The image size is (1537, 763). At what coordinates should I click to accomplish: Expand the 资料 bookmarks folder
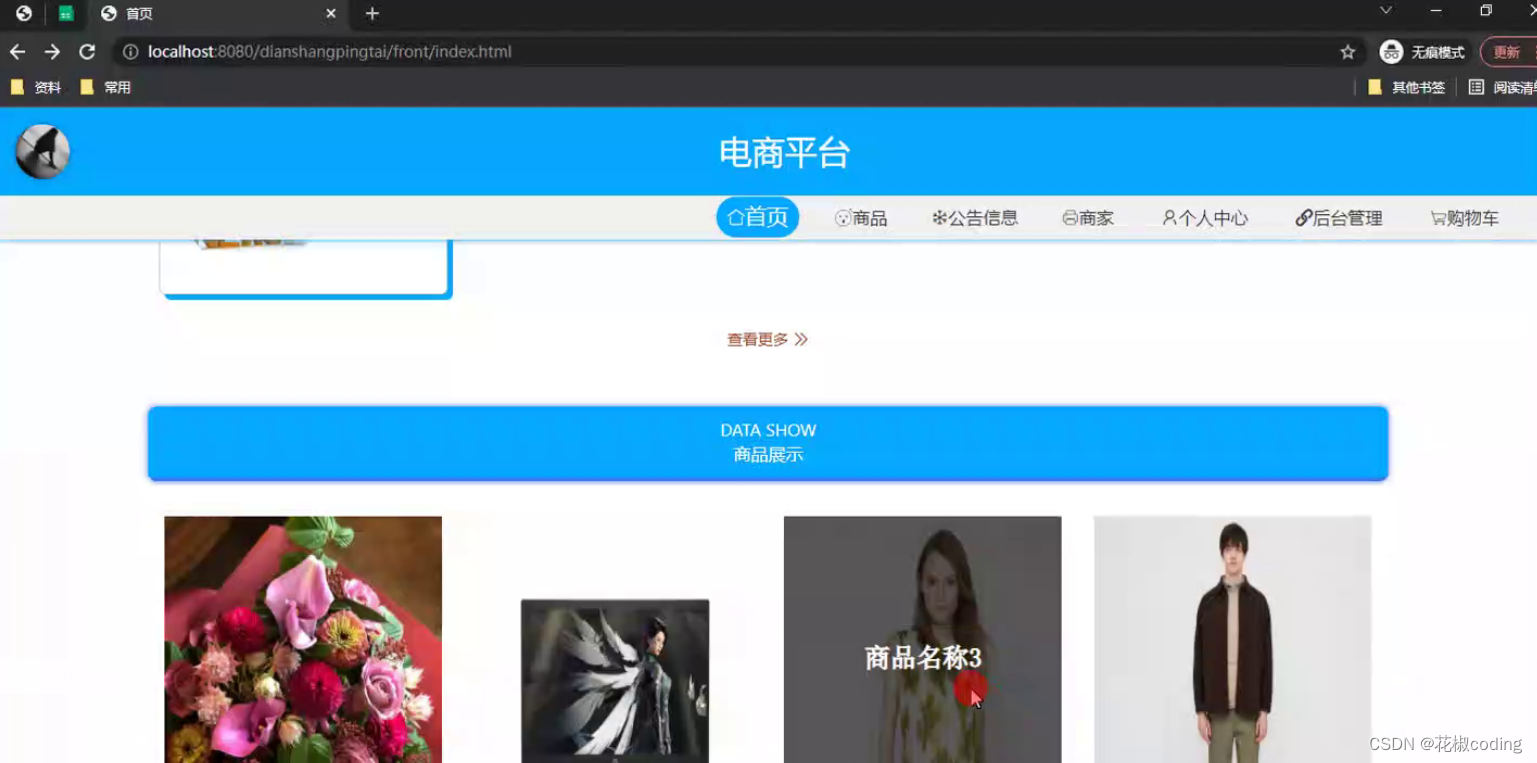[37, 87]
